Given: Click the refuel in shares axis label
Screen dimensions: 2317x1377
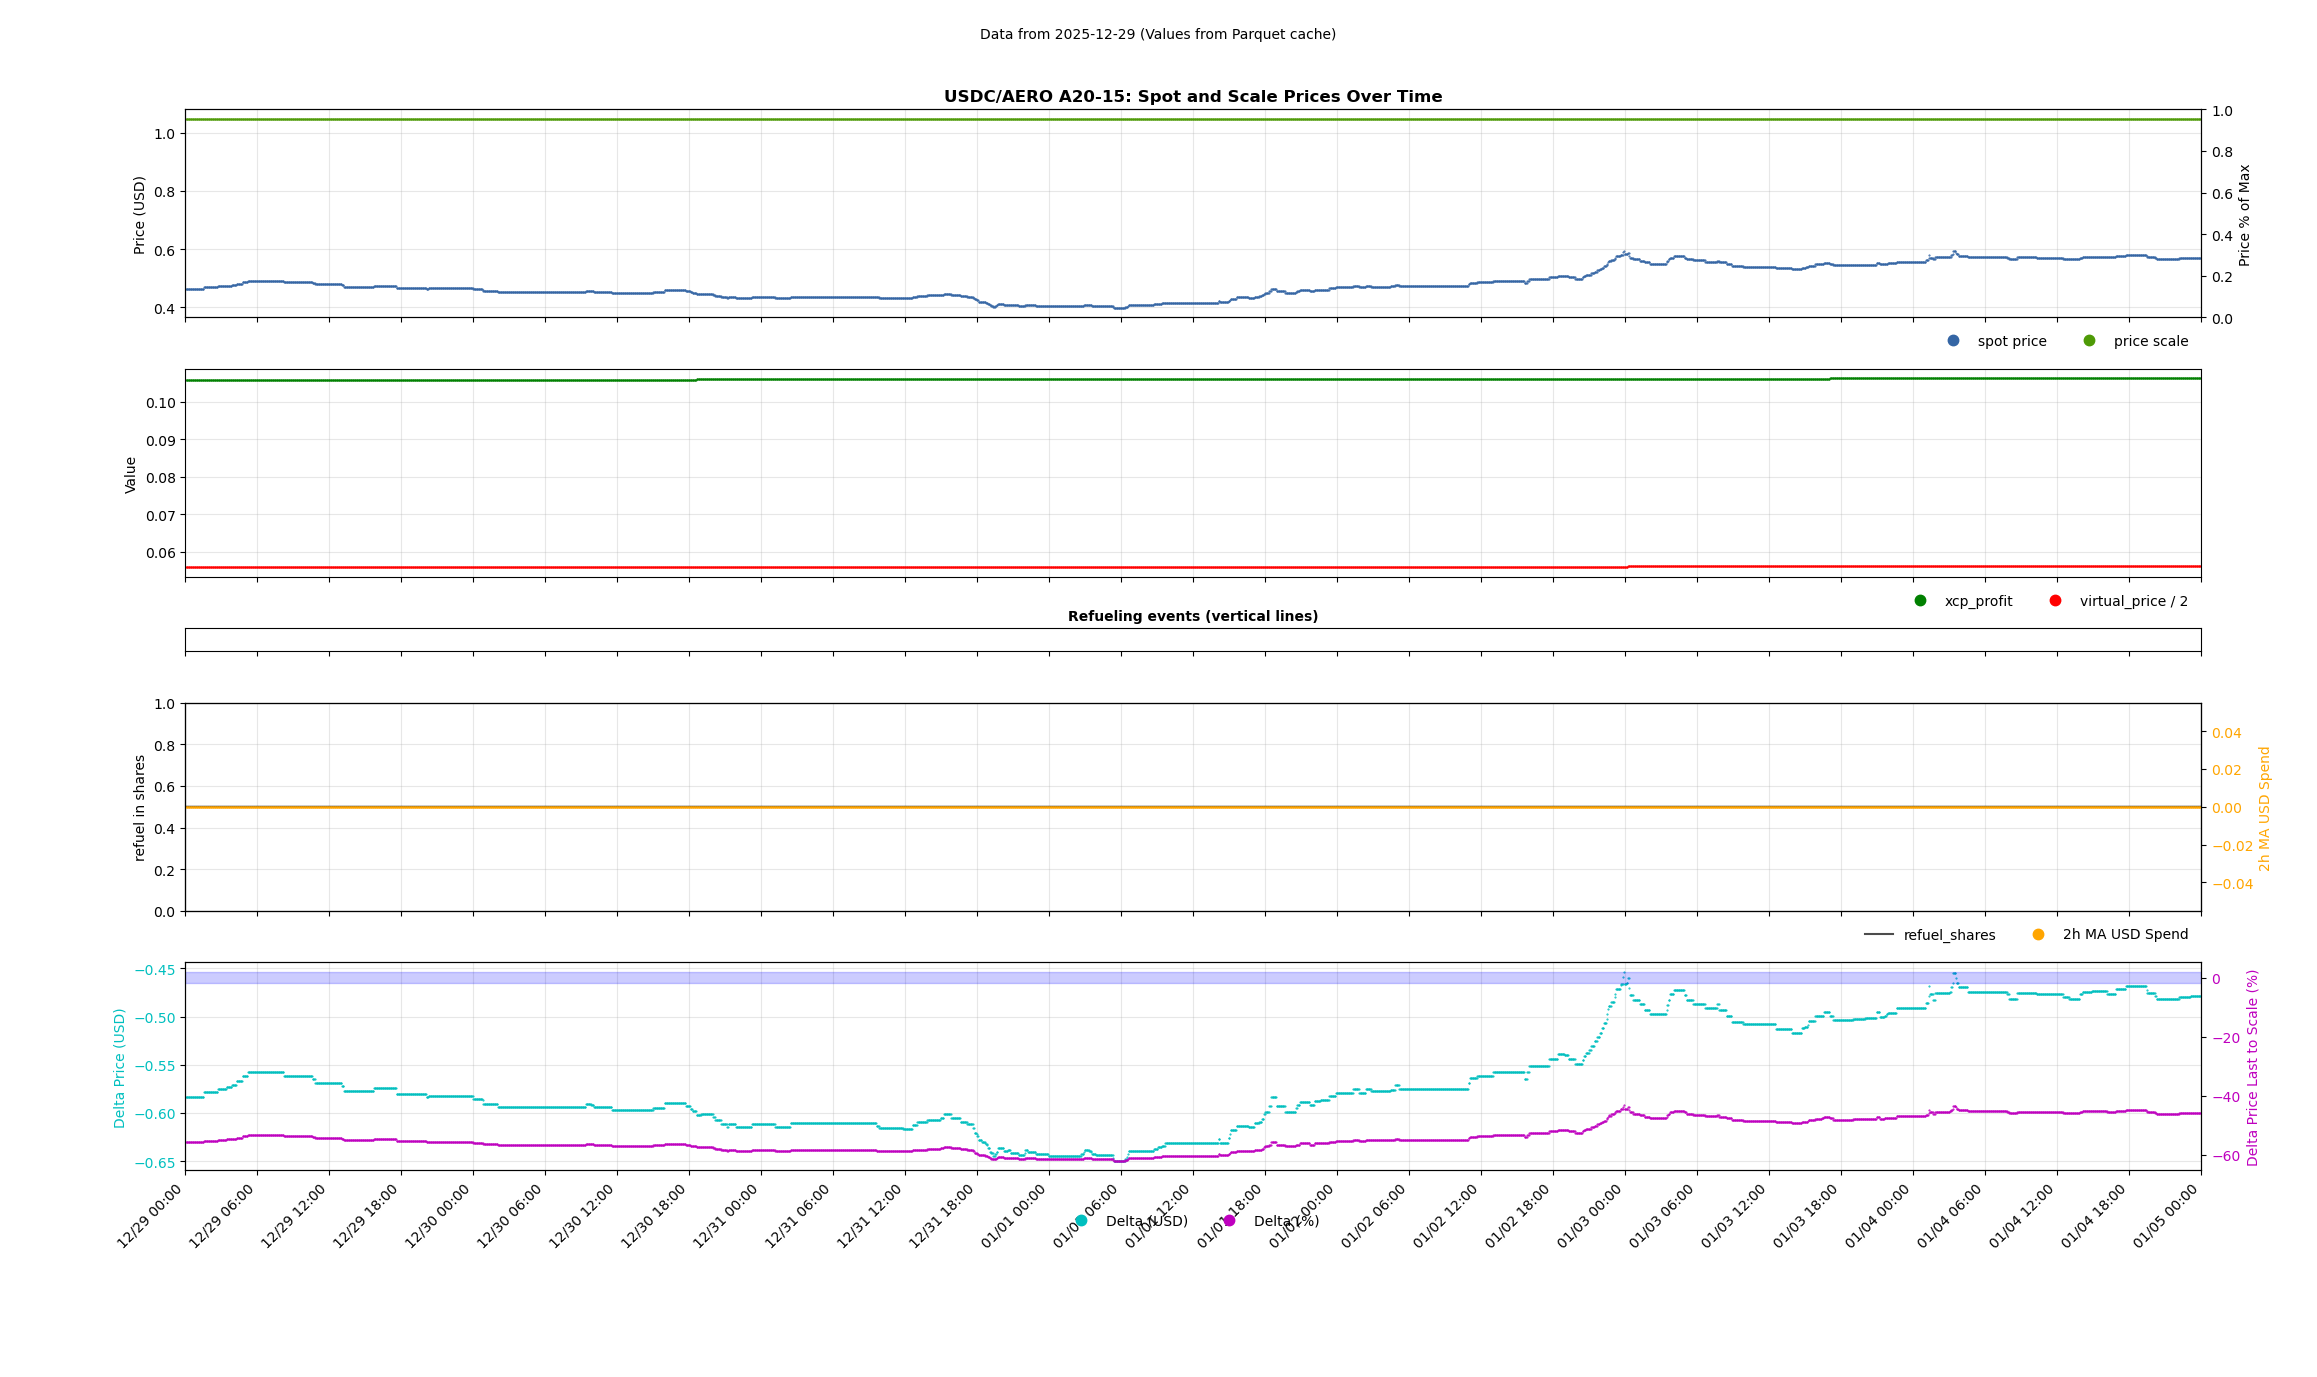Looking at the screenshot, I should (x=140, y=808).
